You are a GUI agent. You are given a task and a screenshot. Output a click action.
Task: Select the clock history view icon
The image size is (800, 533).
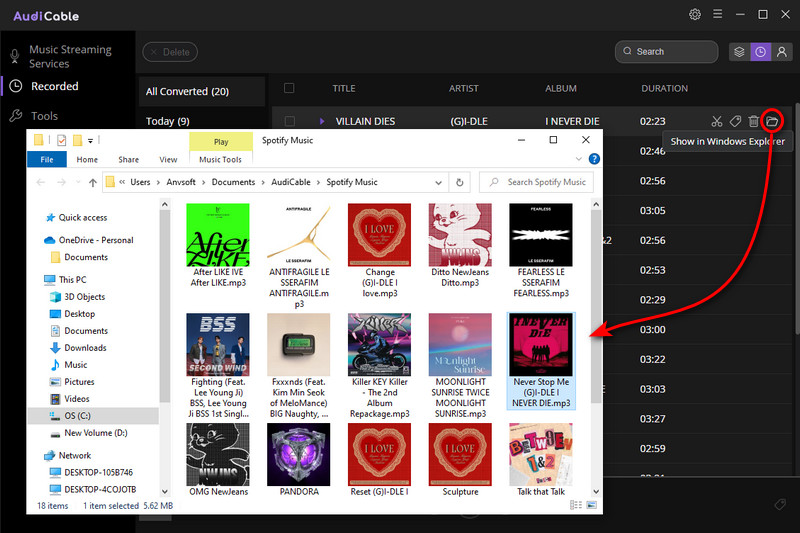tap(761, 52)
